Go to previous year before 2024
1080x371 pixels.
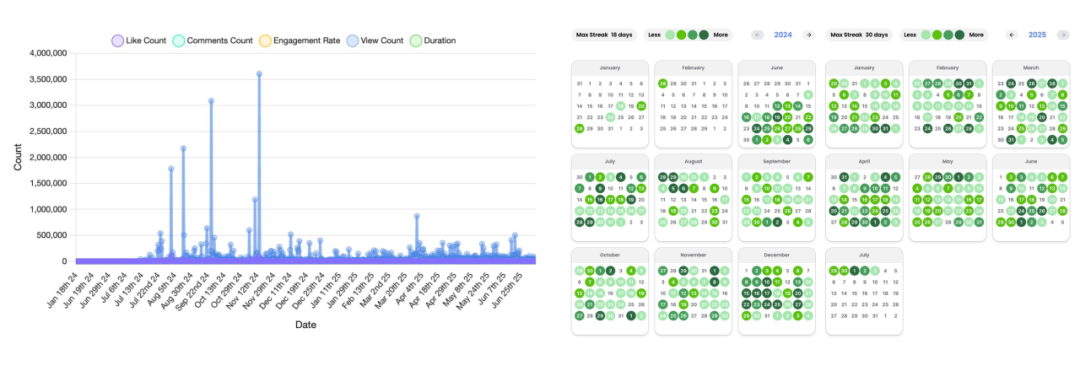pos(757,34)
